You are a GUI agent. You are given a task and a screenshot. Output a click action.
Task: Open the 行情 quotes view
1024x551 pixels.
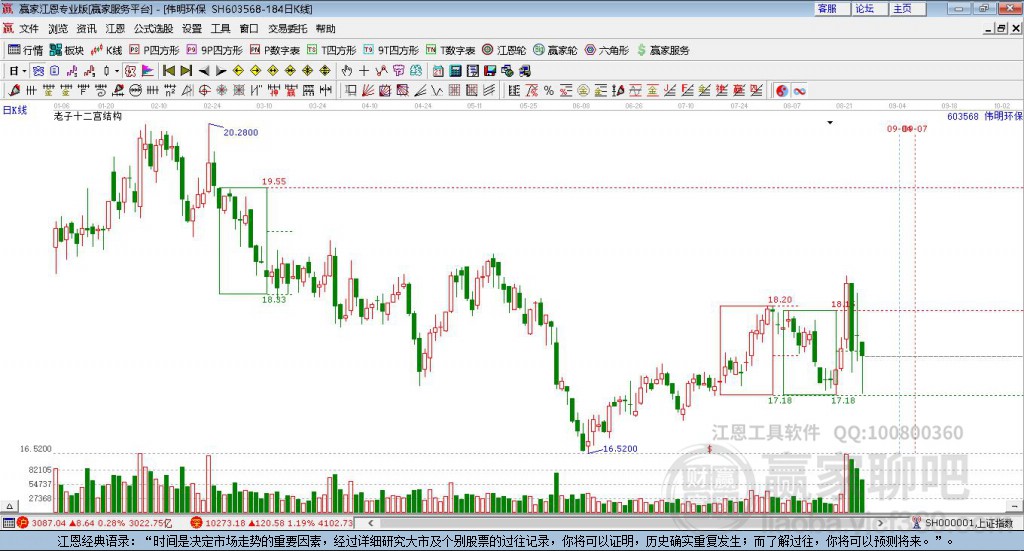[25, 50]
